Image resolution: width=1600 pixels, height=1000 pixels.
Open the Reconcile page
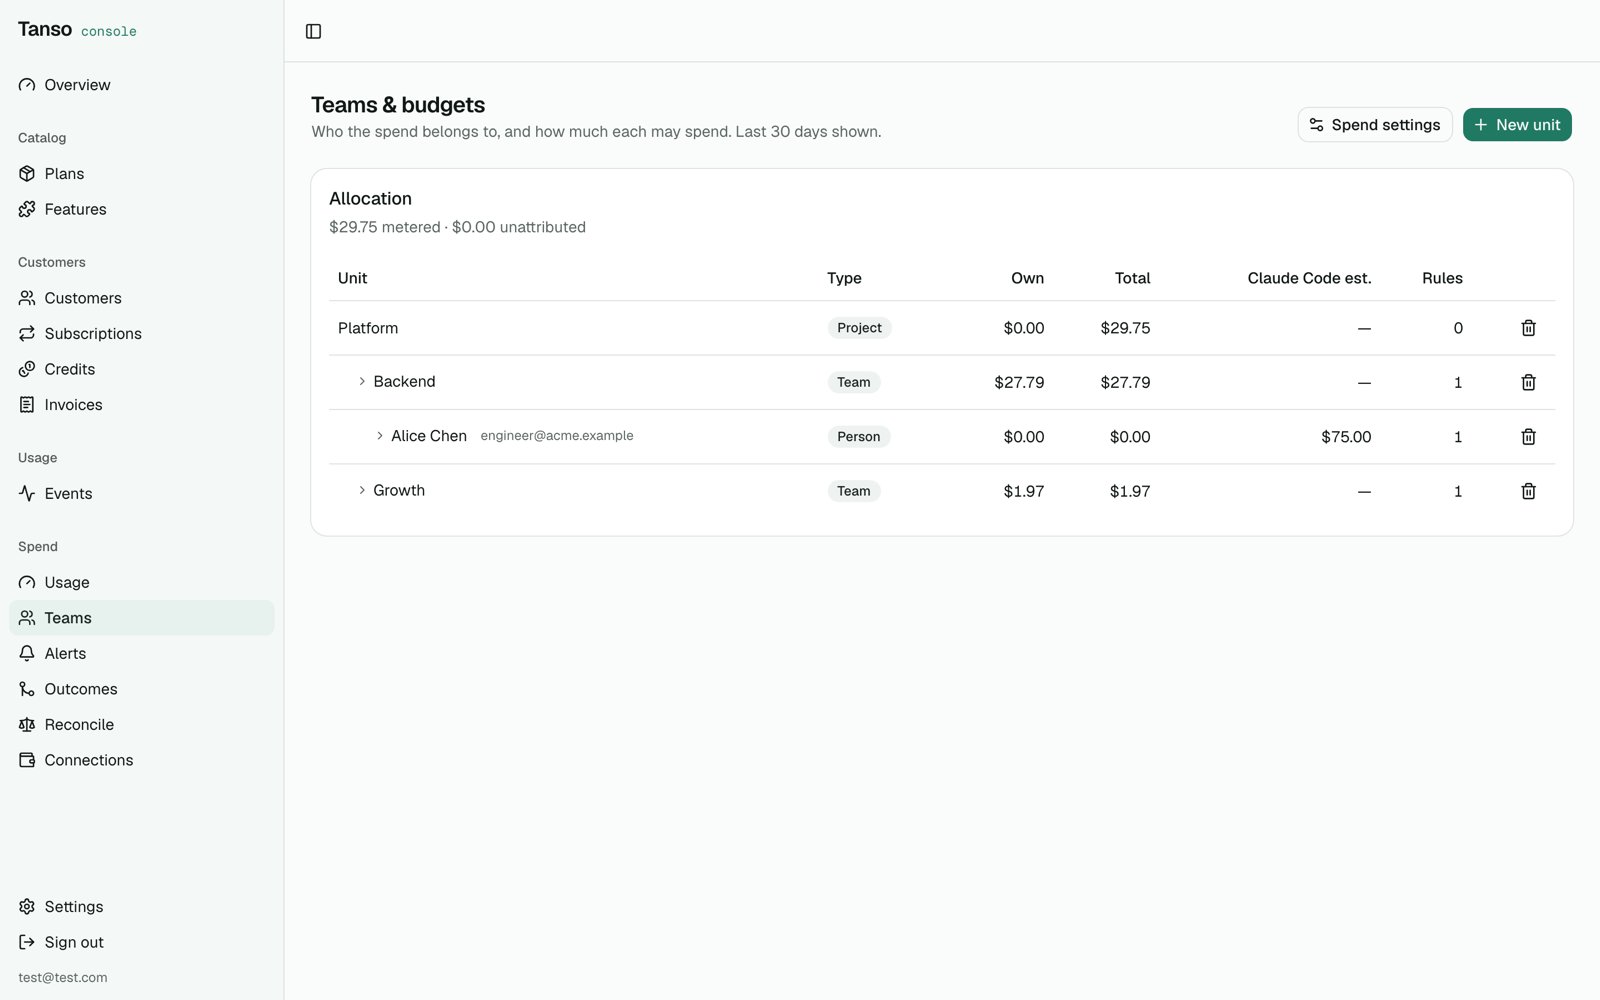142,725
